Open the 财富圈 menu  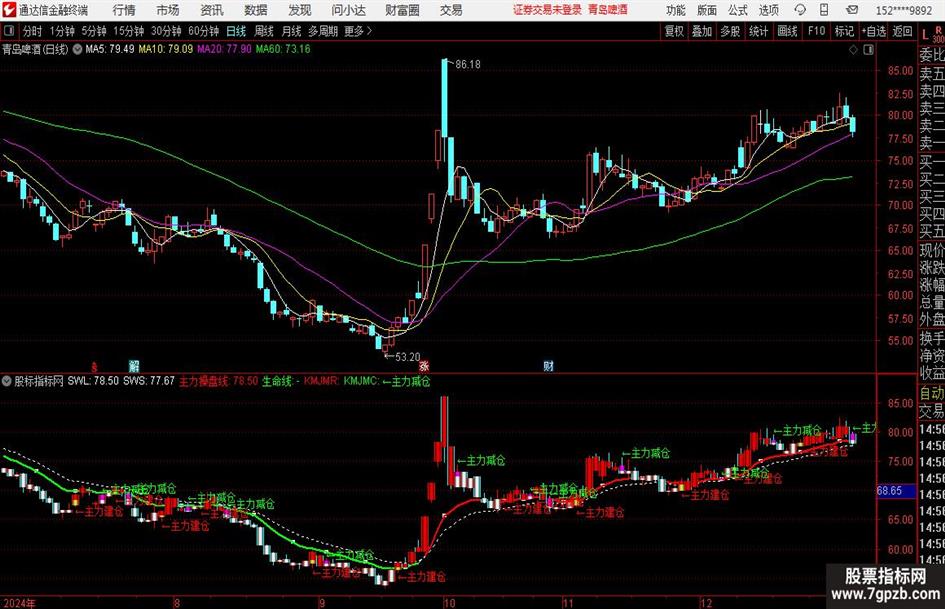tap(402, 10)
